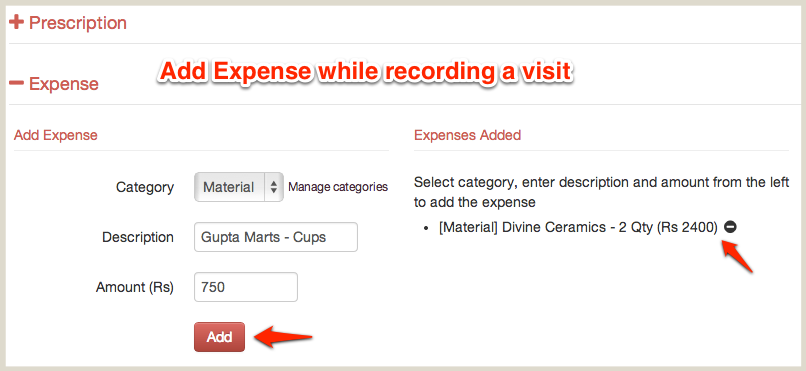The image size is (806, 371).
Task: Collapse Expense using the minus icon
Action: click(16, 83)
